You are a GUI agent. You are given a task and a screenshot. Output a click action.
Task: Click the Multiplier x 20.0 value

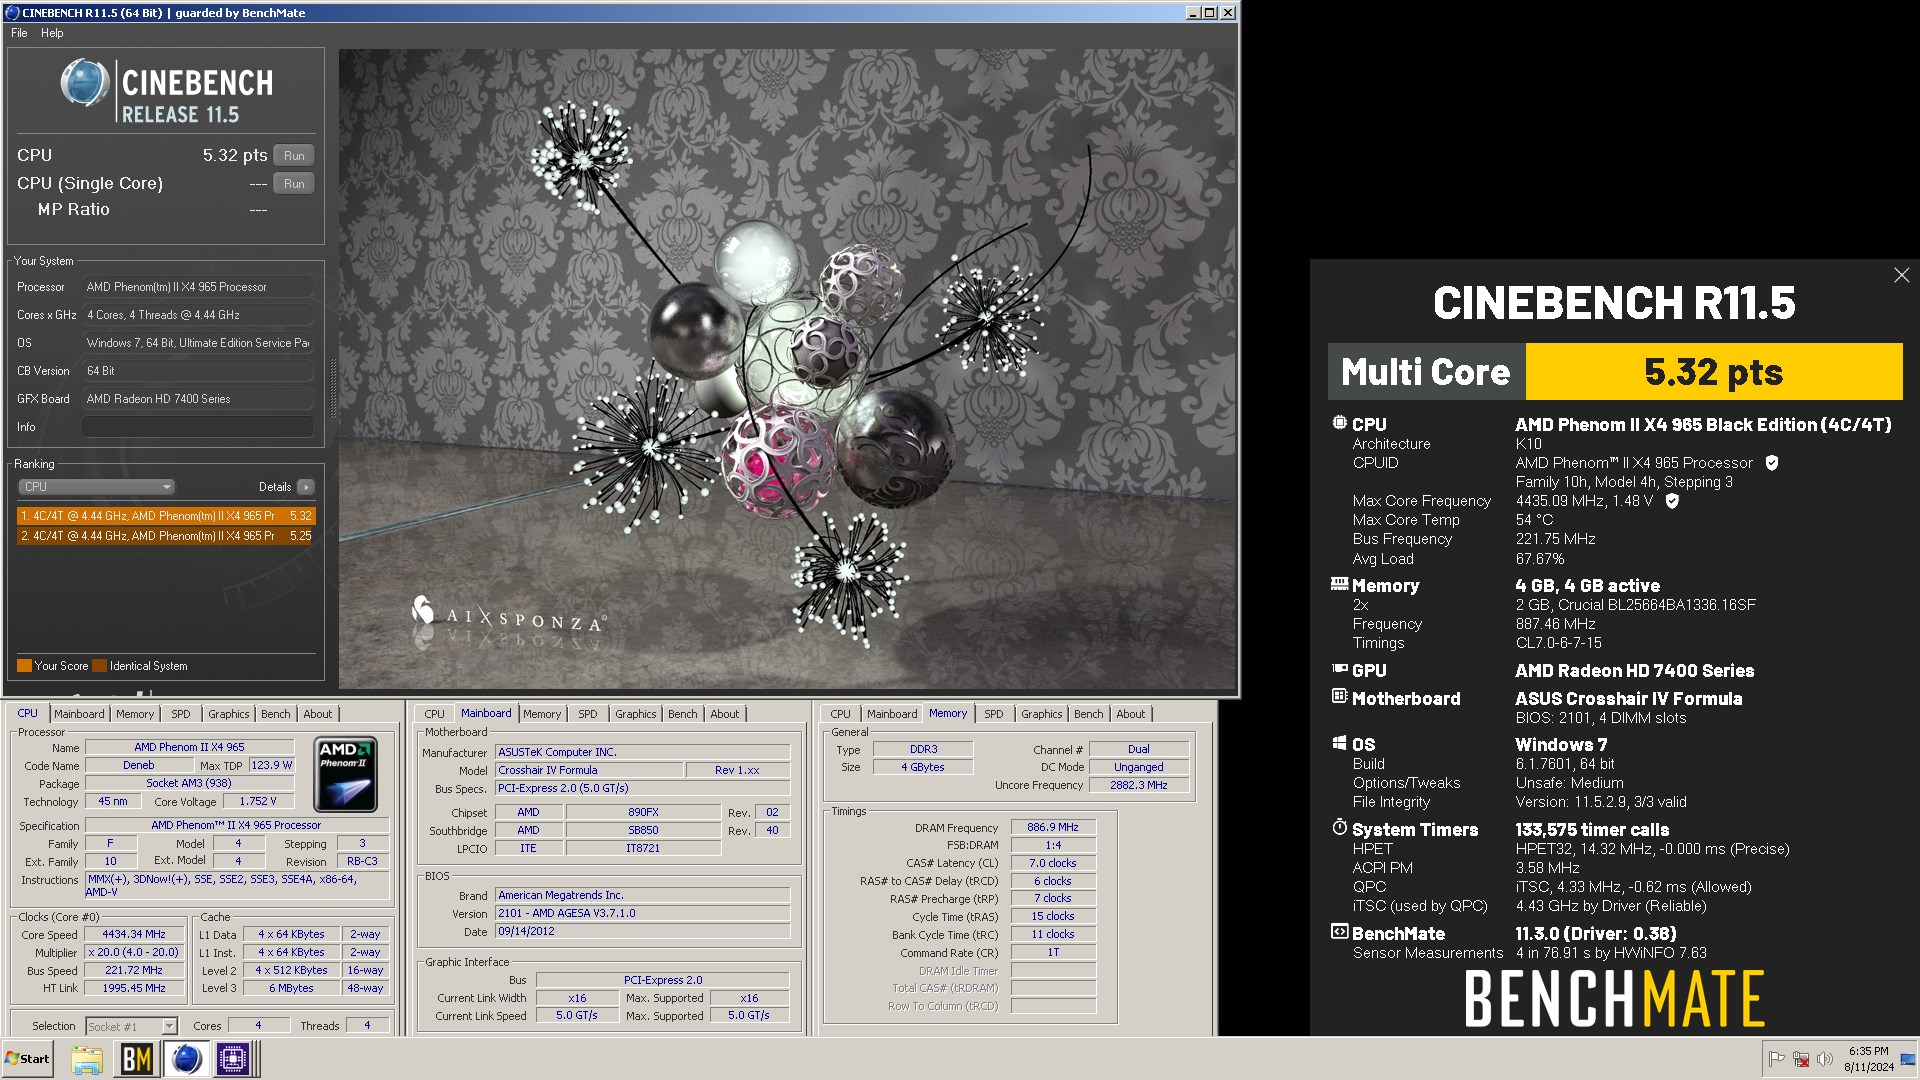(x=134, y=953)
